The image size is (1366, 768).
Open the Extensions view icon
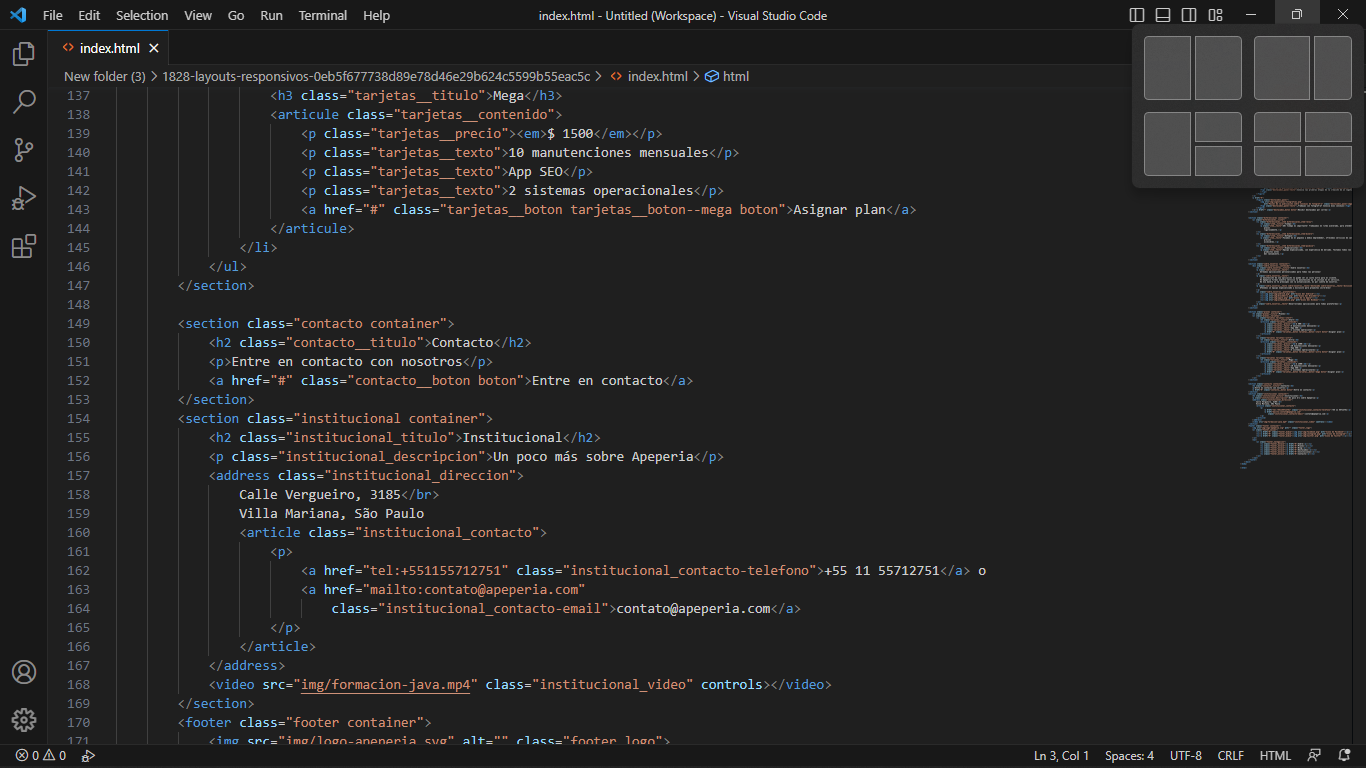tap(24, 246)
